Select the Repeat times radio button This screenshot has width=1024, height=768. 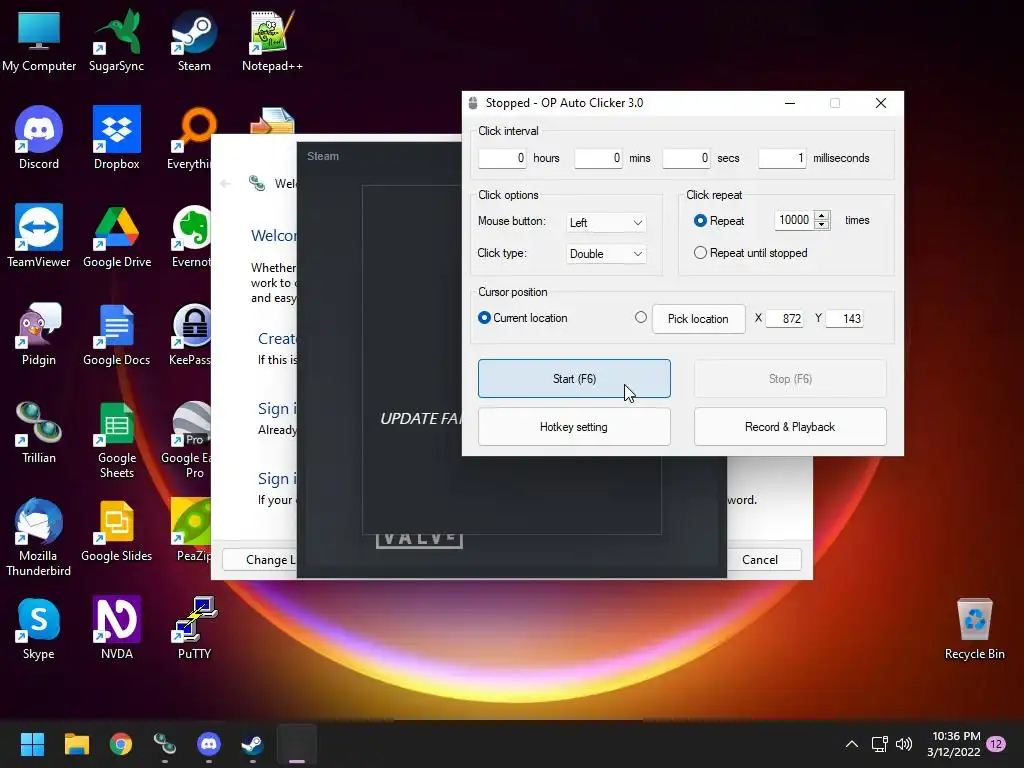click(x=700, y=221)
